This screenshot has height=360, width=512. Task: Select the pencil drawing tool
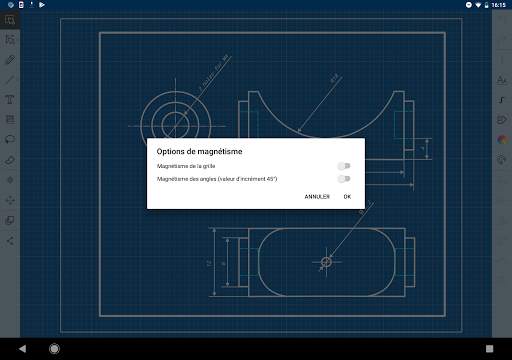pos(10,60)
